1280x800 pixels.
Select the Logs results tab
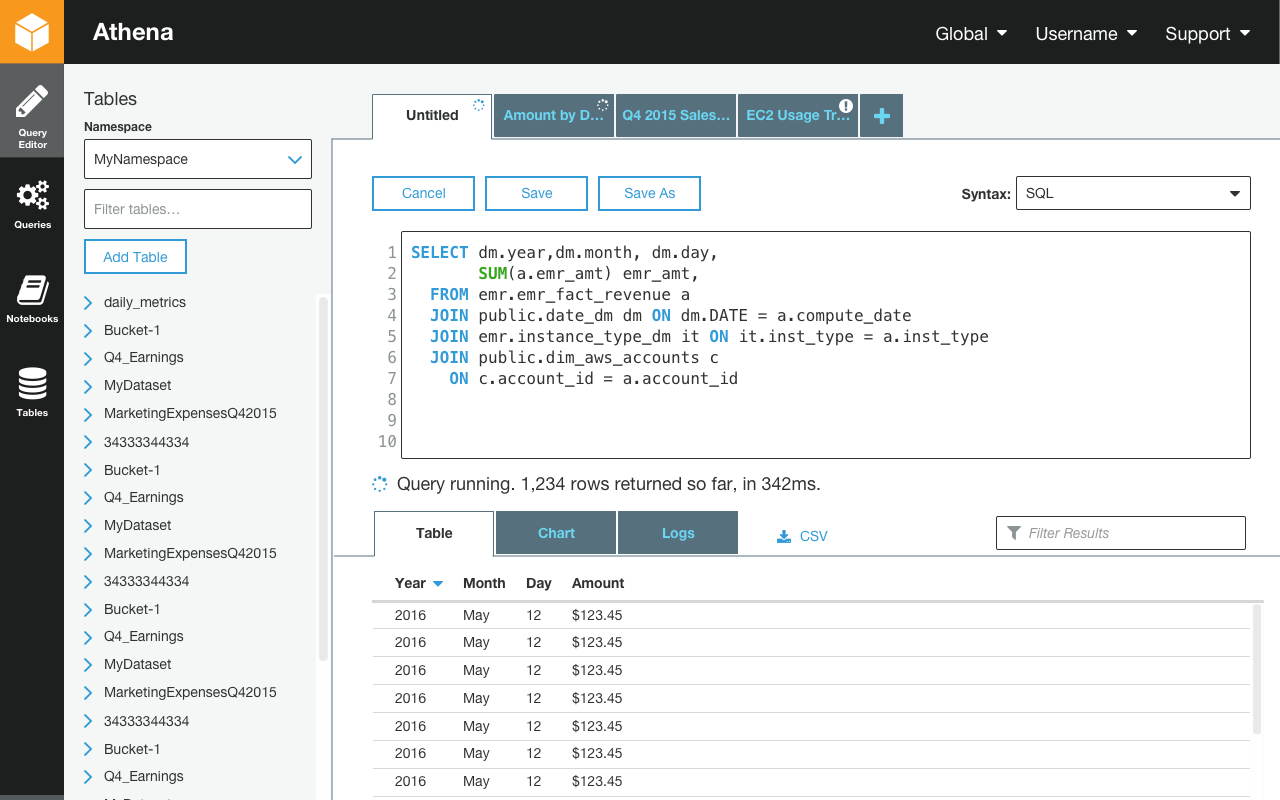tap(678, 533)
